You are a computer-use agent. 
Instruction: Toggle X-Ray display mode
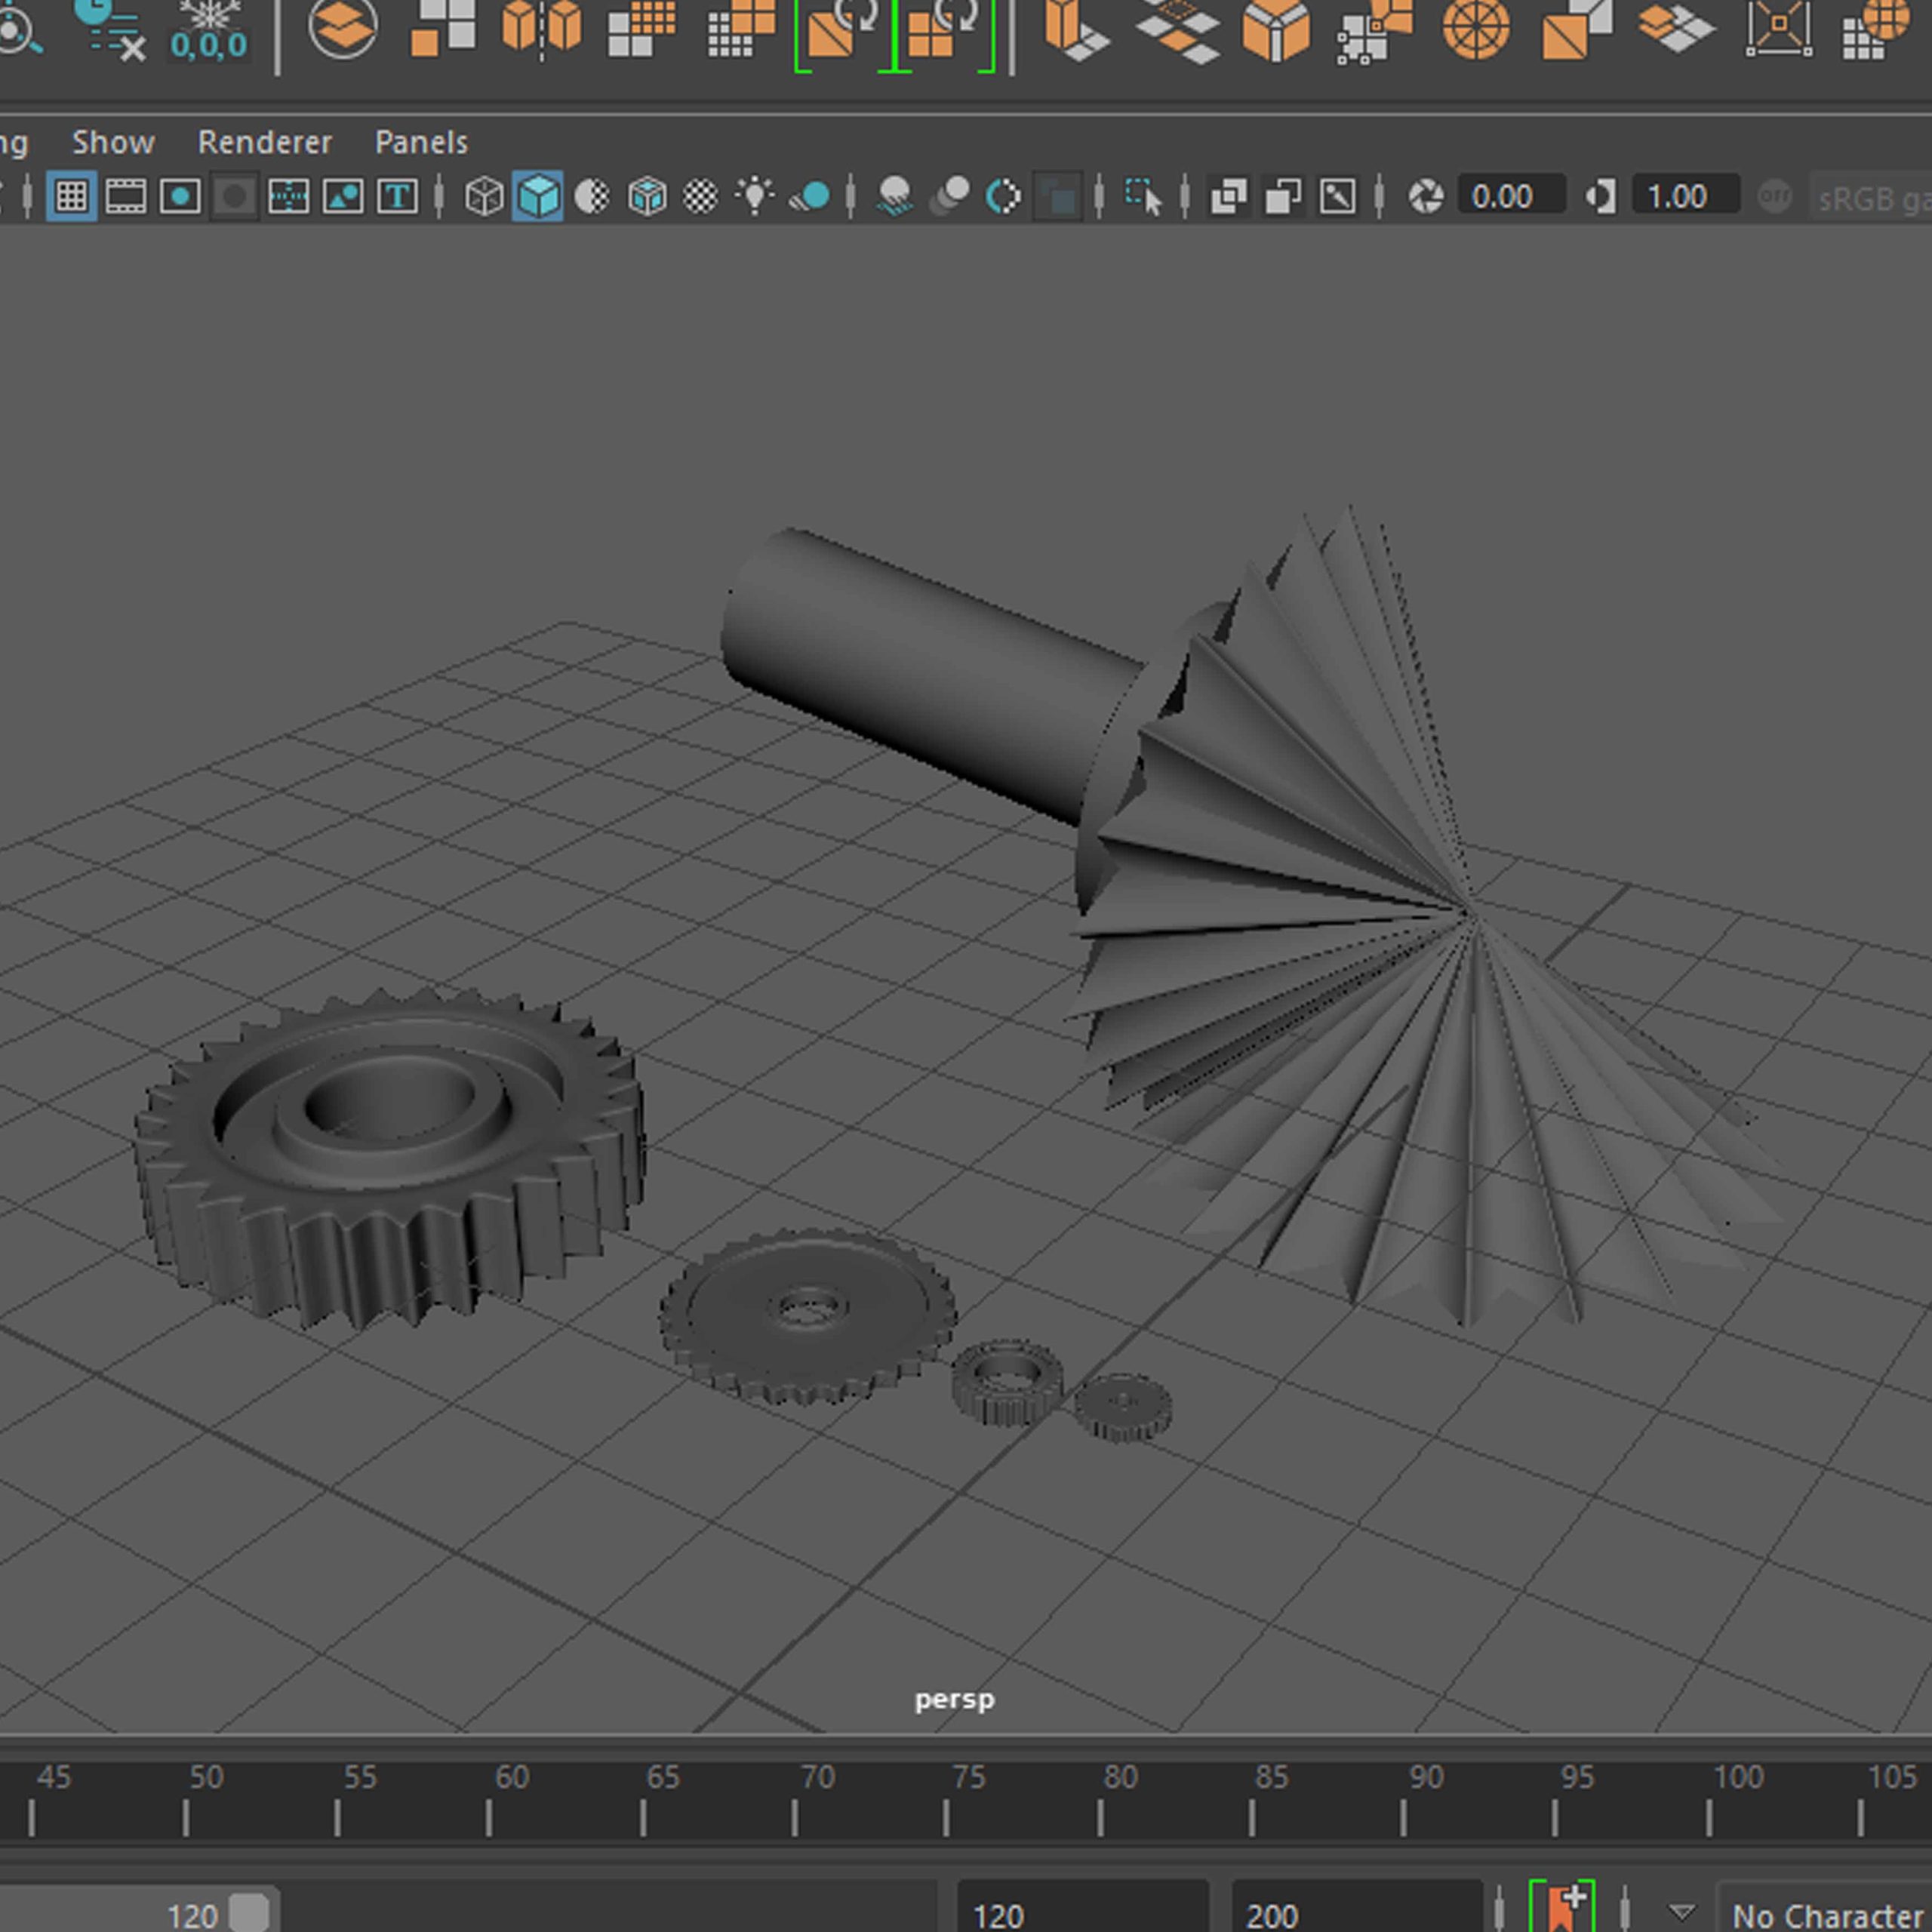coord(1228,196)
